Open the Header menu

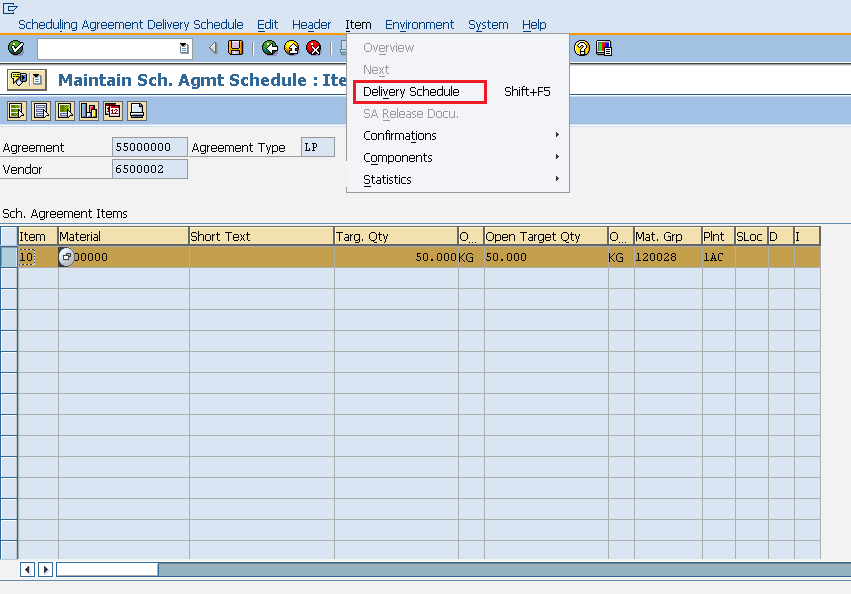[x=312, y=24]
